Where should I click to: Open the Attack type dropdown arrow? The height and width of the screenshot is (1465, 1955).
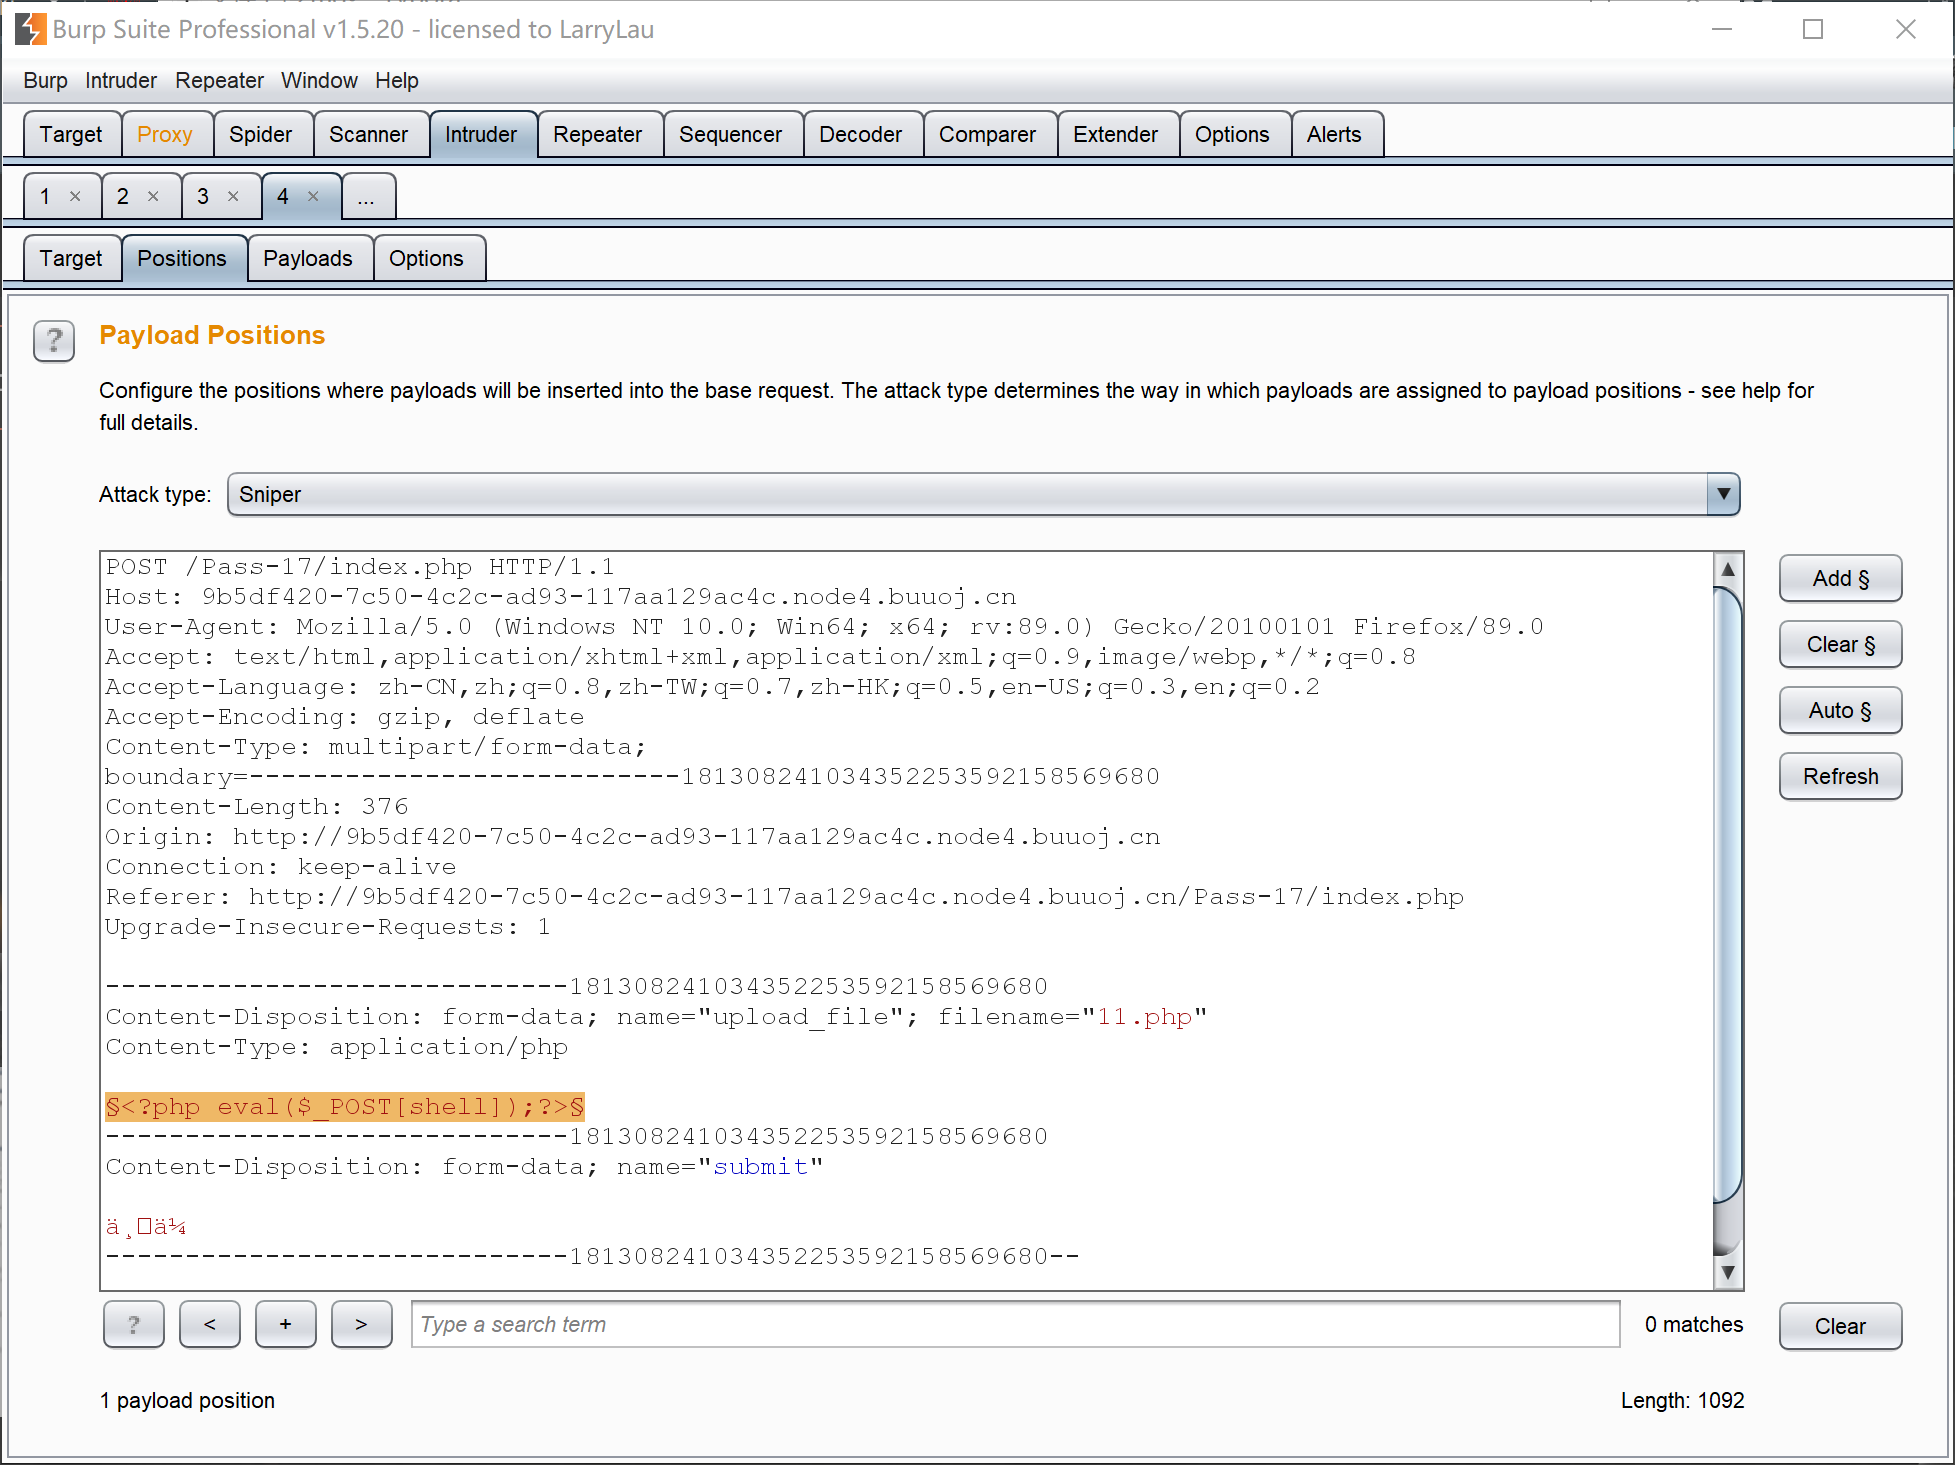[x=1723, y=494]
